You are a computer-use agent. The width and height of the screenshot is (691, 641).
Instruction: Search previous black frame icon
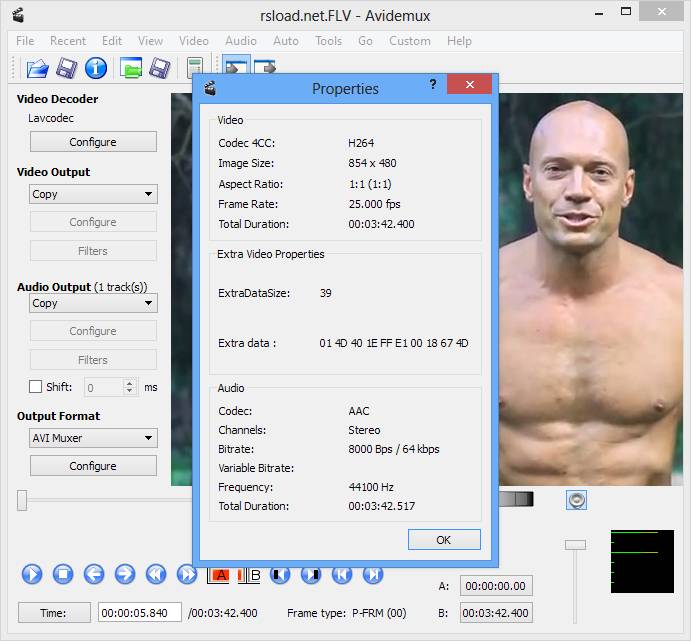coord(280,575)
